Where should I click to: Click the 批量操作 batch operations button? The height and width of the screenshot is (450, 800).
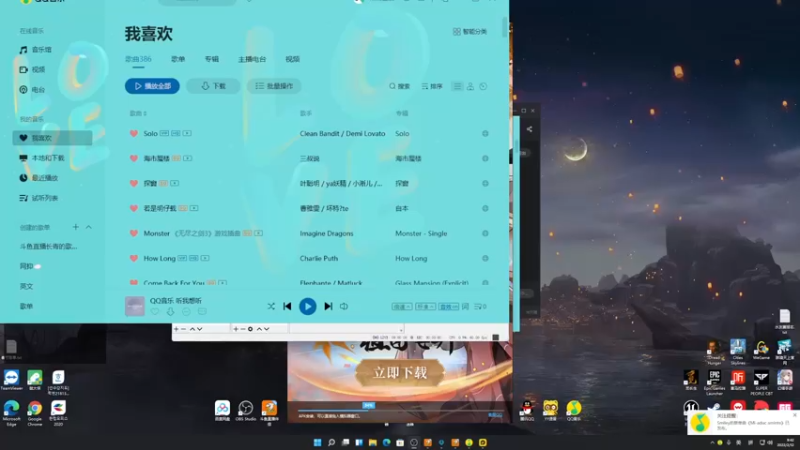[x=274, y=86]
